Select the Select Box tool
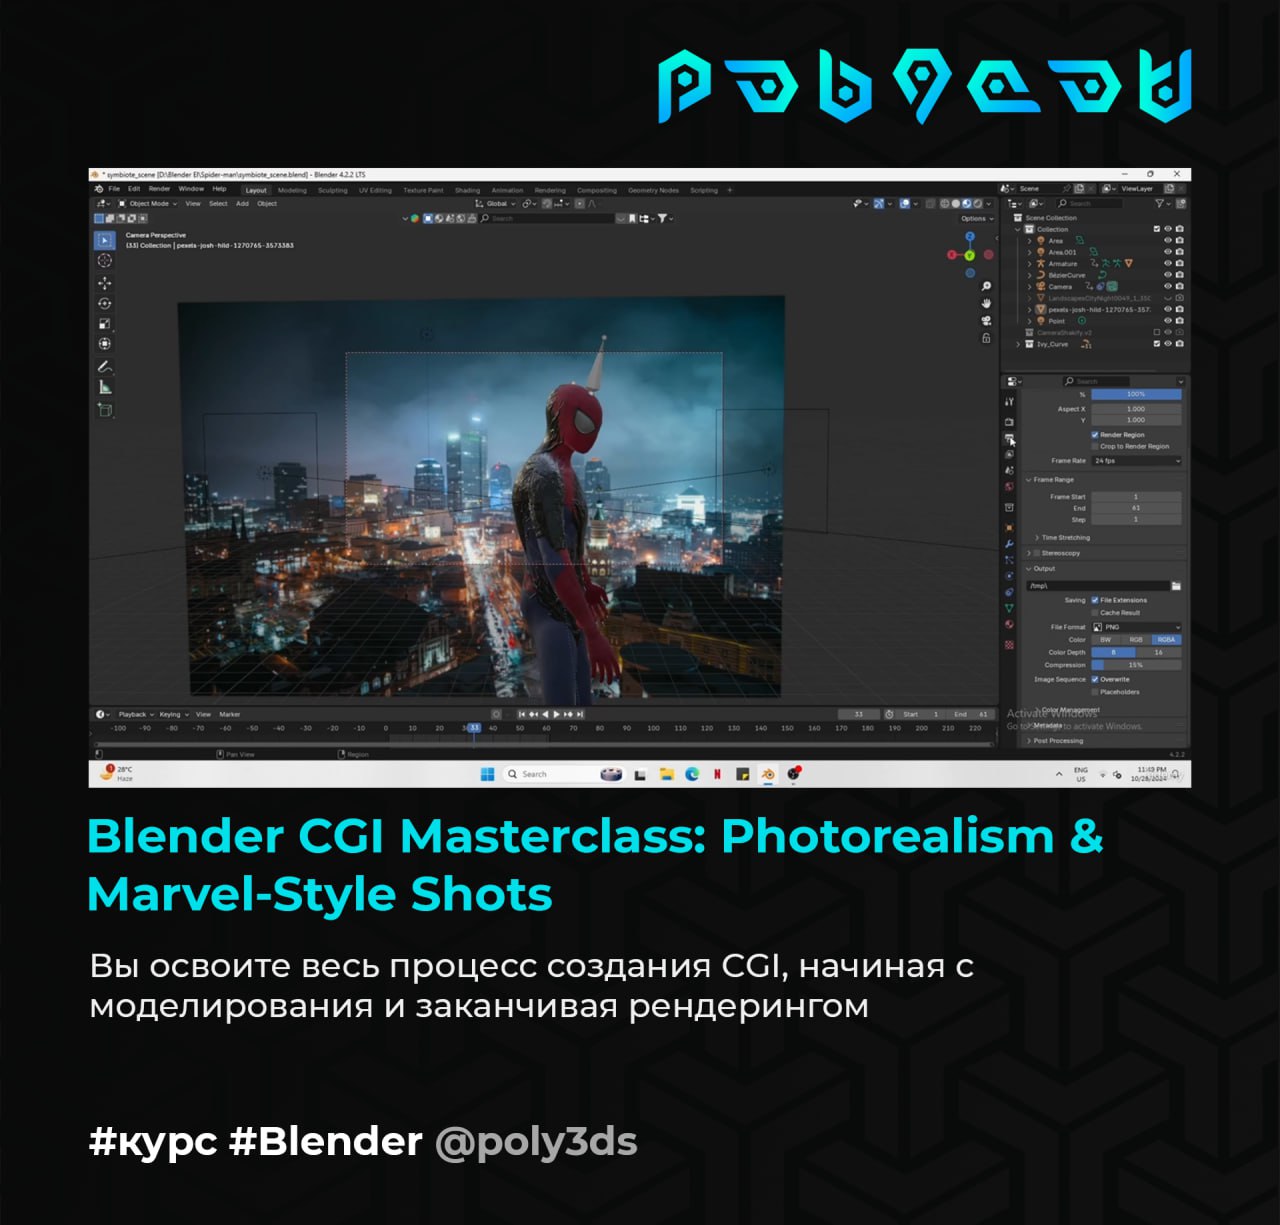1280x1225 pixels. coord(104,240)
